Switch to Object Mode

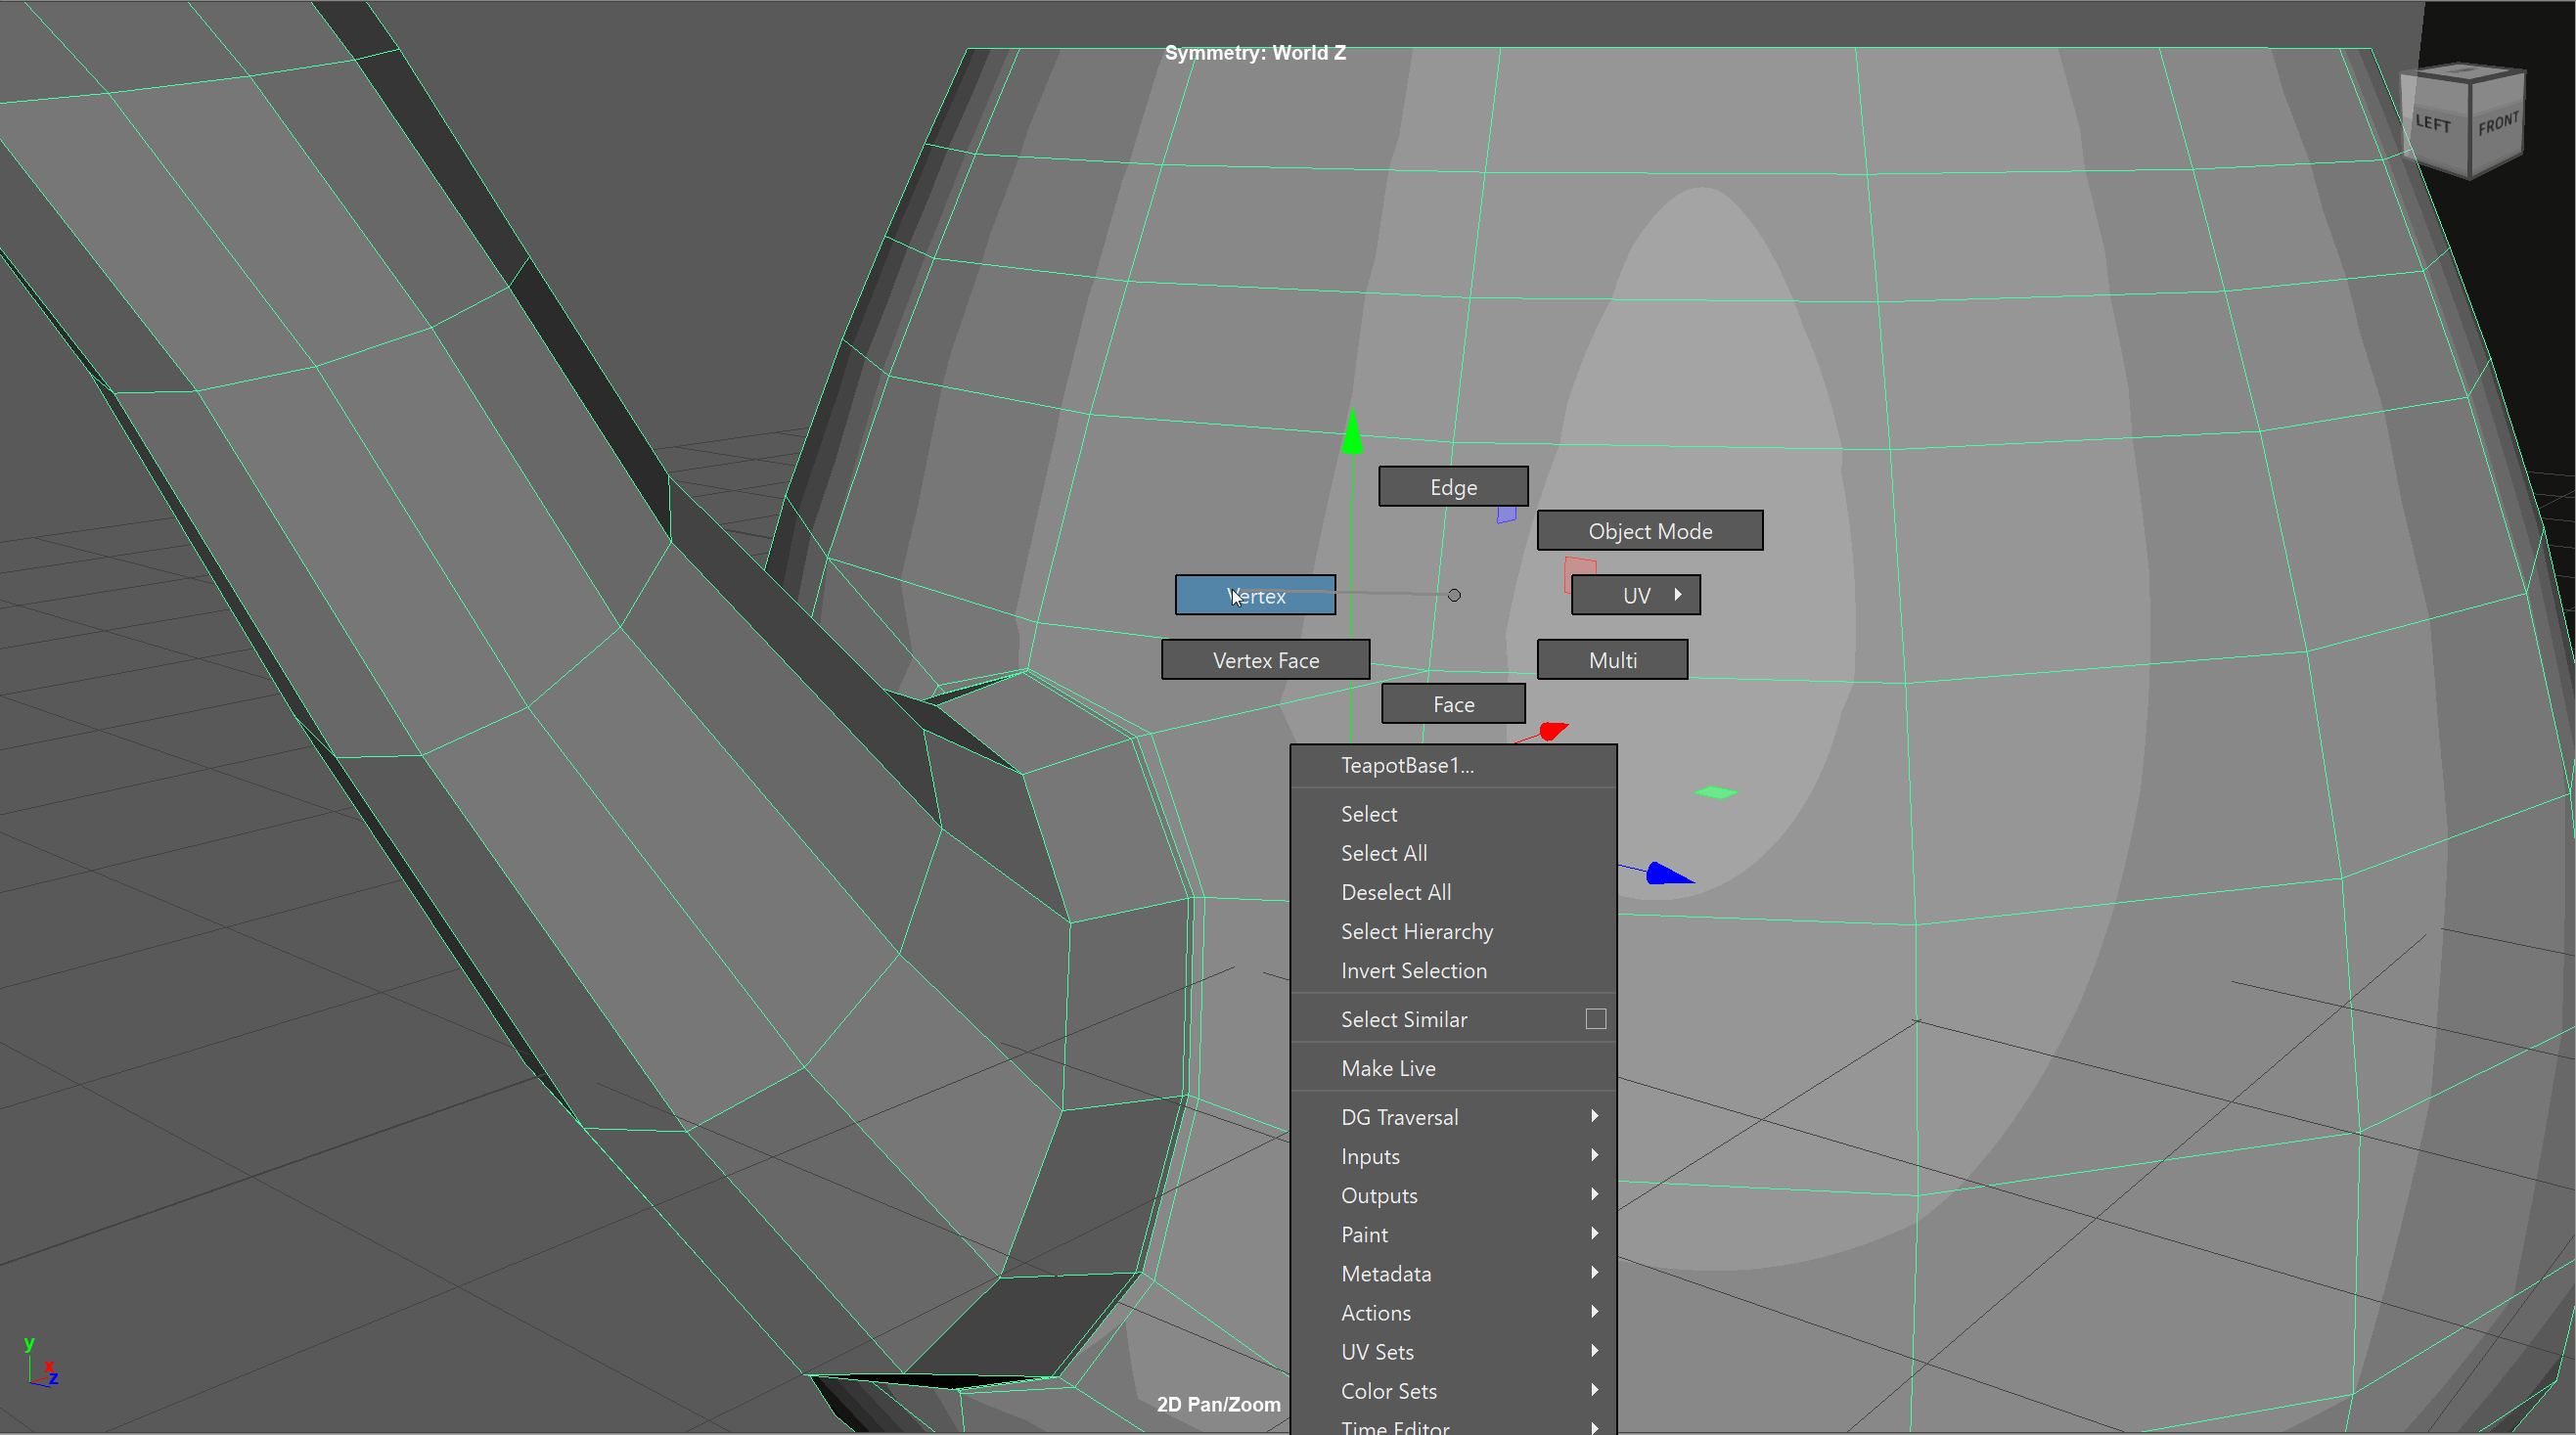[1649, 531]
